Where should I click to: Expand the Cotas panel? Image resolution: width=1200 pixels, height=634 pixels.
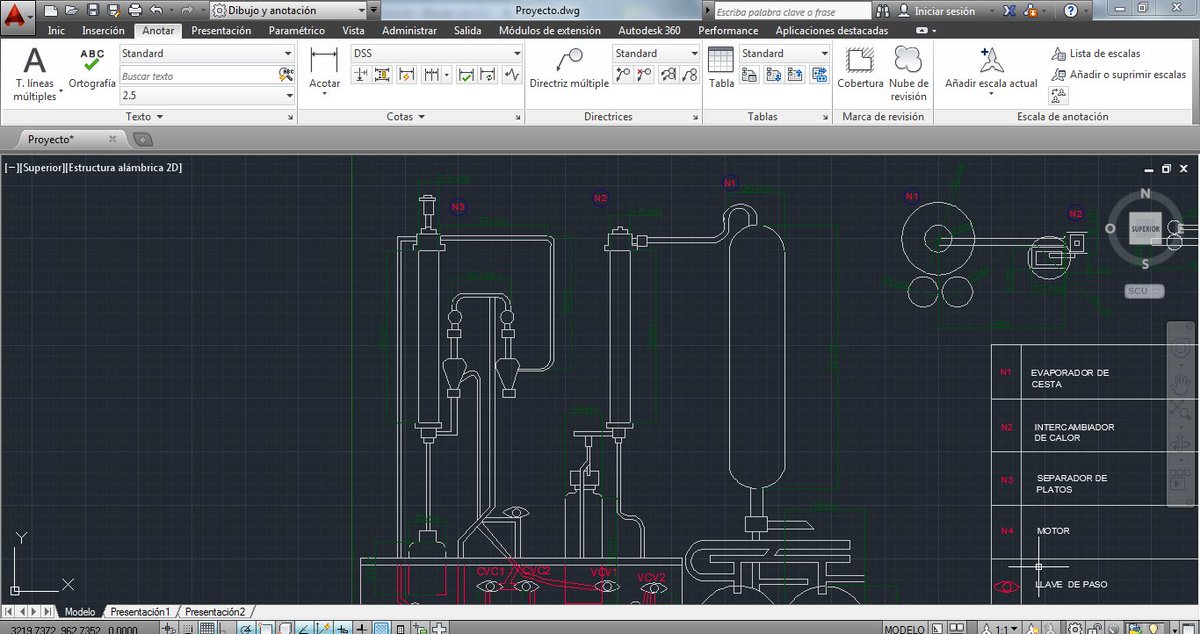pos(406,117)
